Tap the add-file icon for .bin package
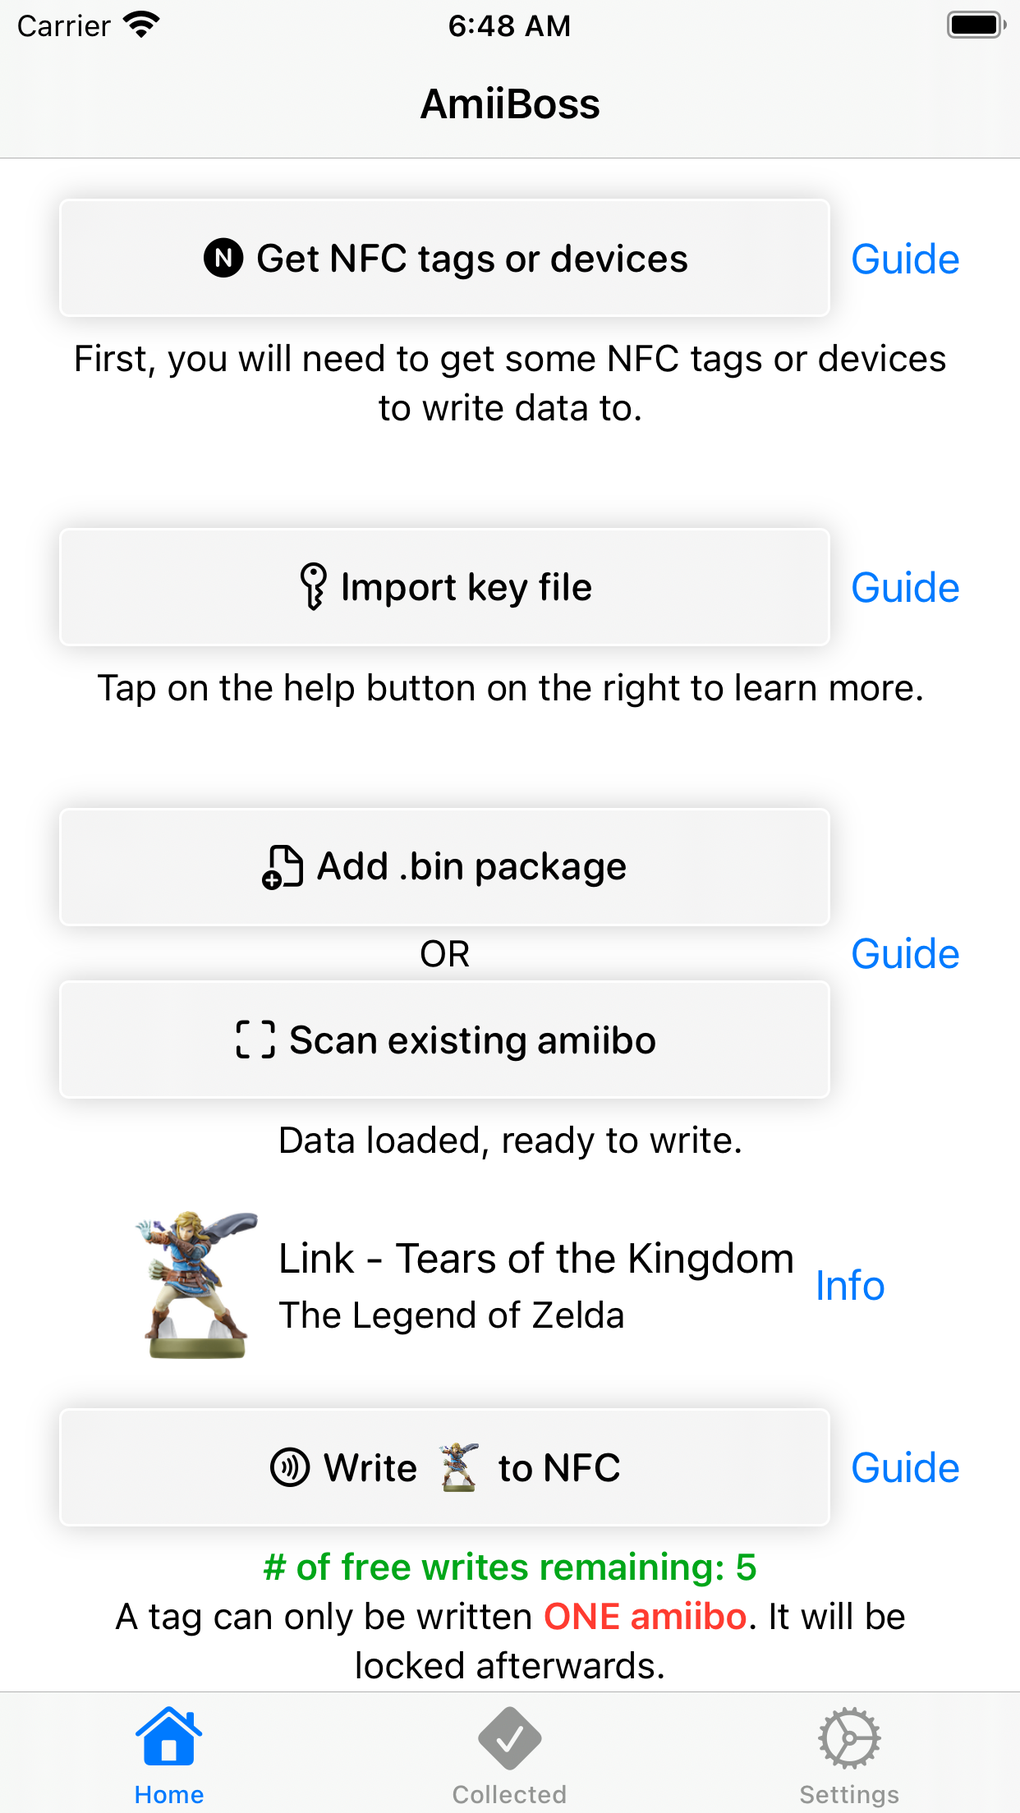The image size is (1020, 1813). click(x=282, y=867)
